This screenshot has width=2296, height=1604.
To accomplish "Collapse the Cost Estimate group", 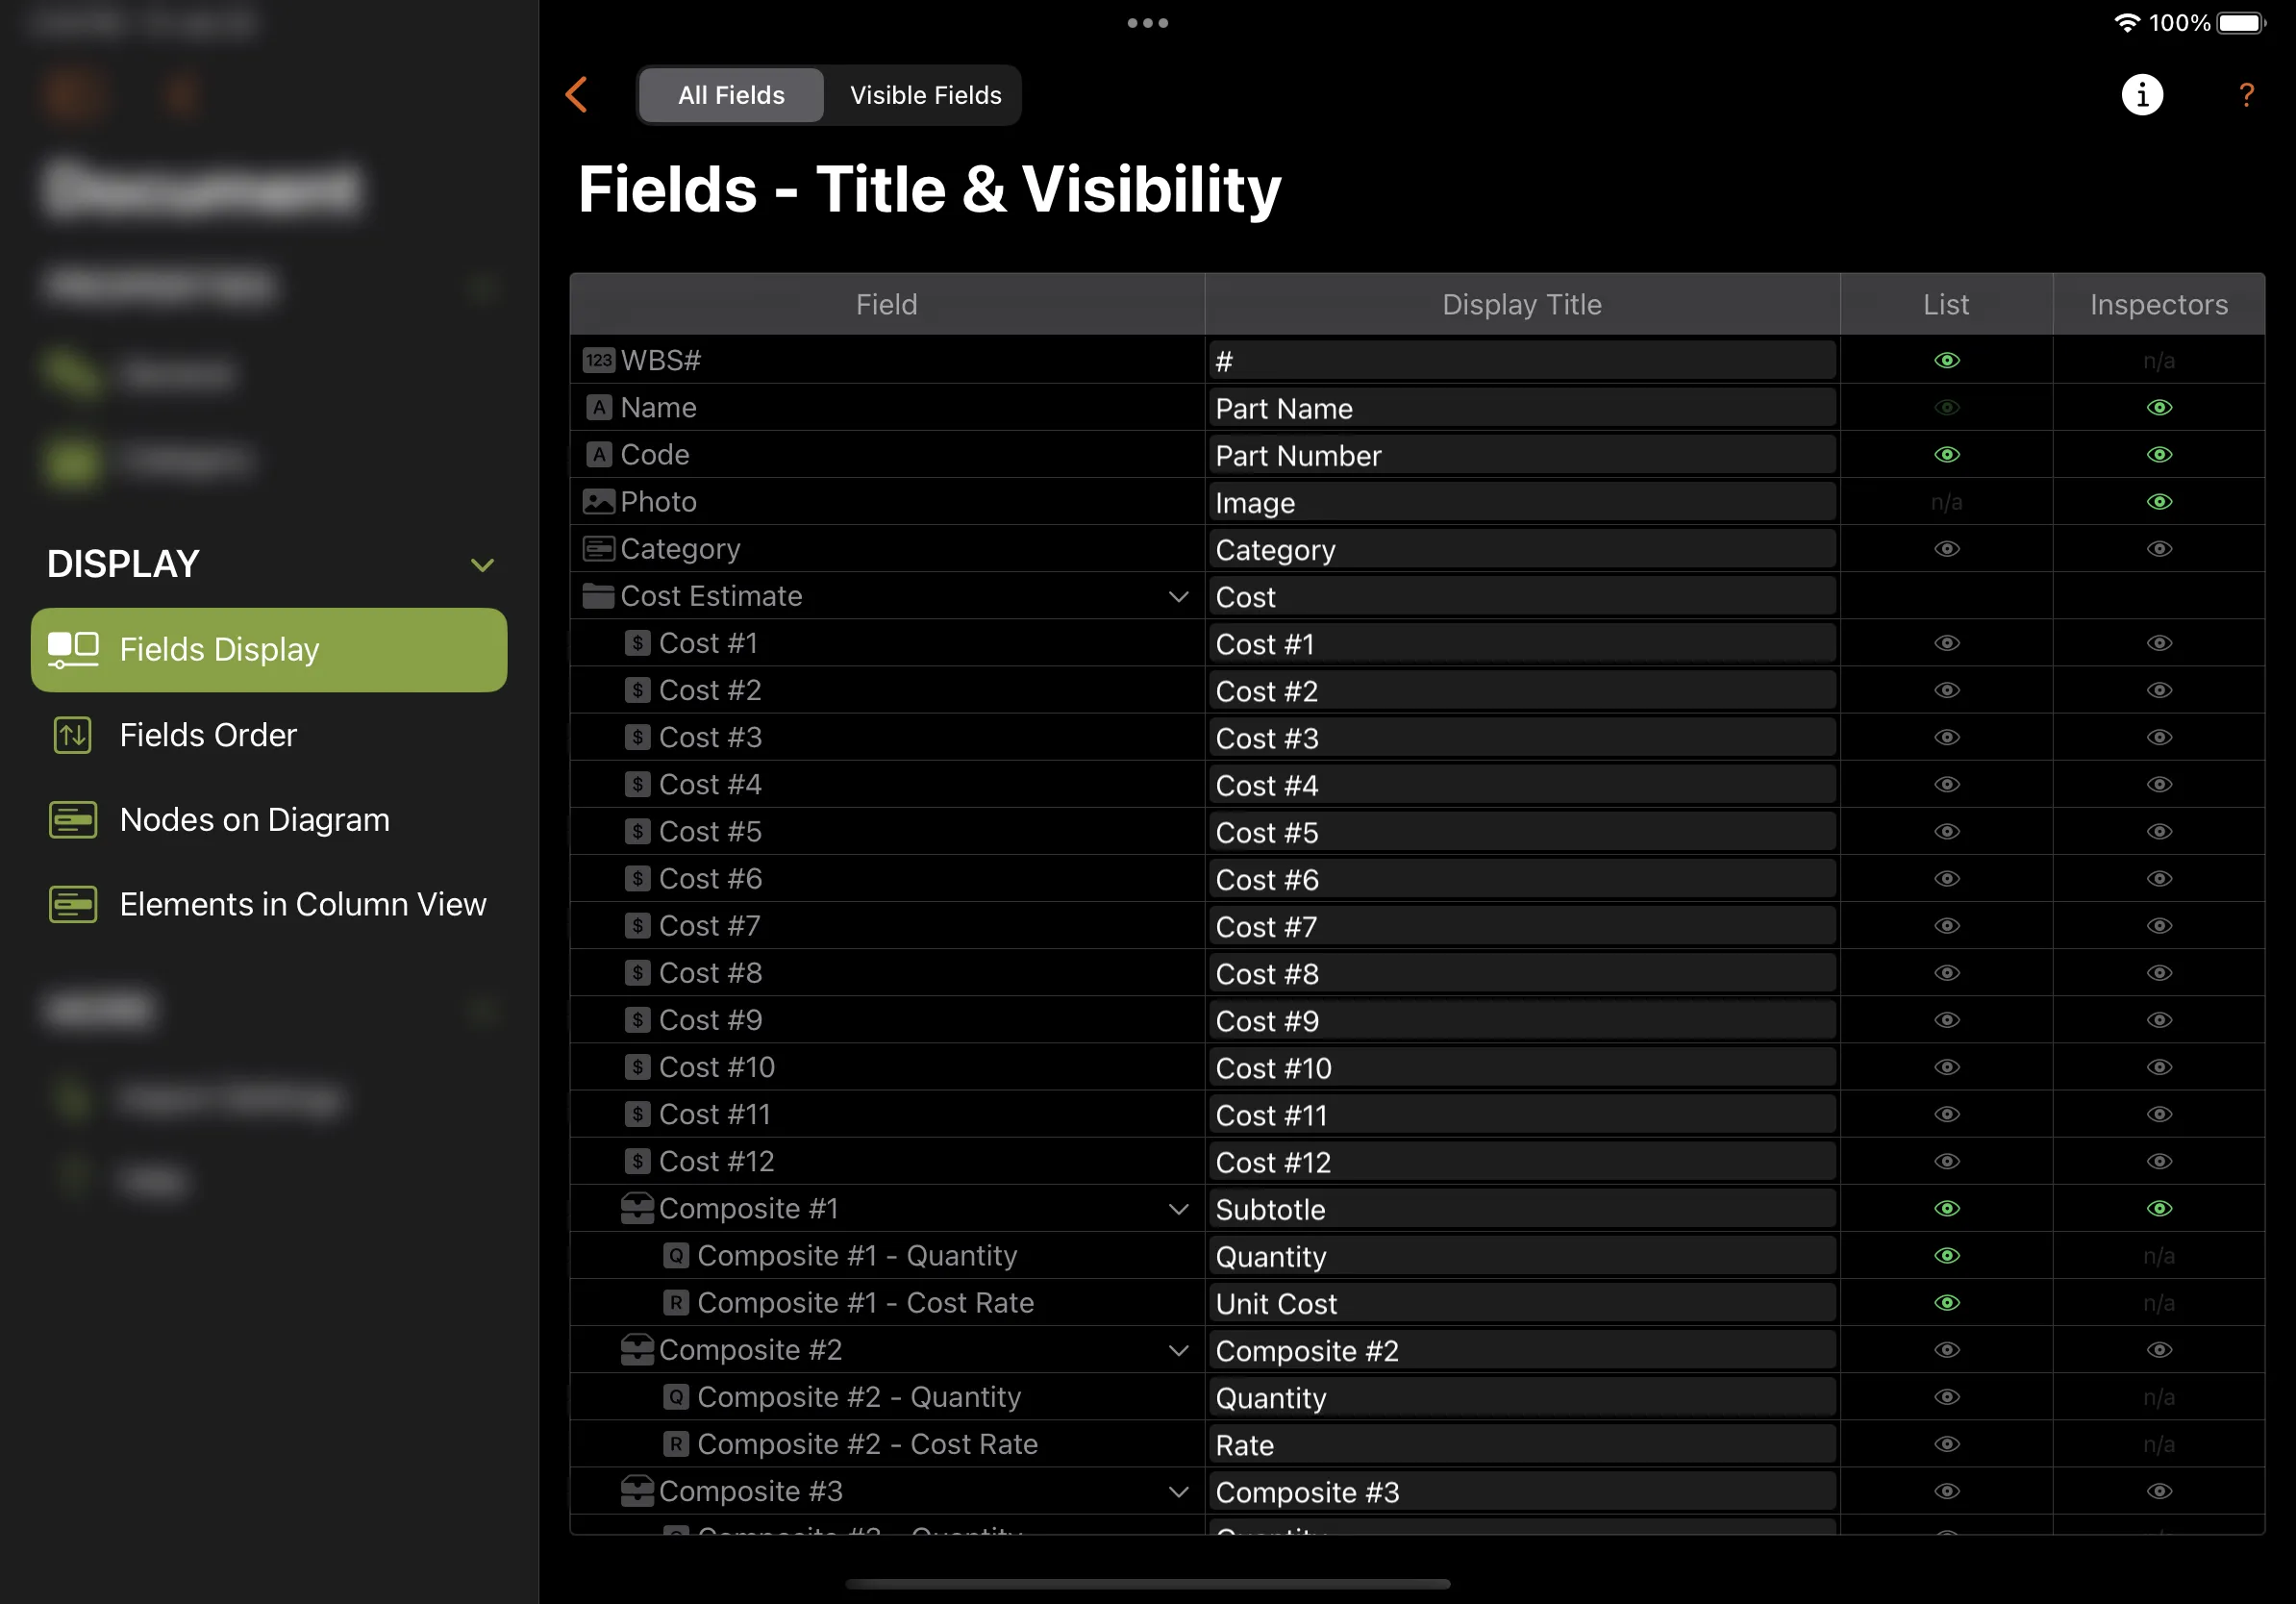I will point(1178,595).
